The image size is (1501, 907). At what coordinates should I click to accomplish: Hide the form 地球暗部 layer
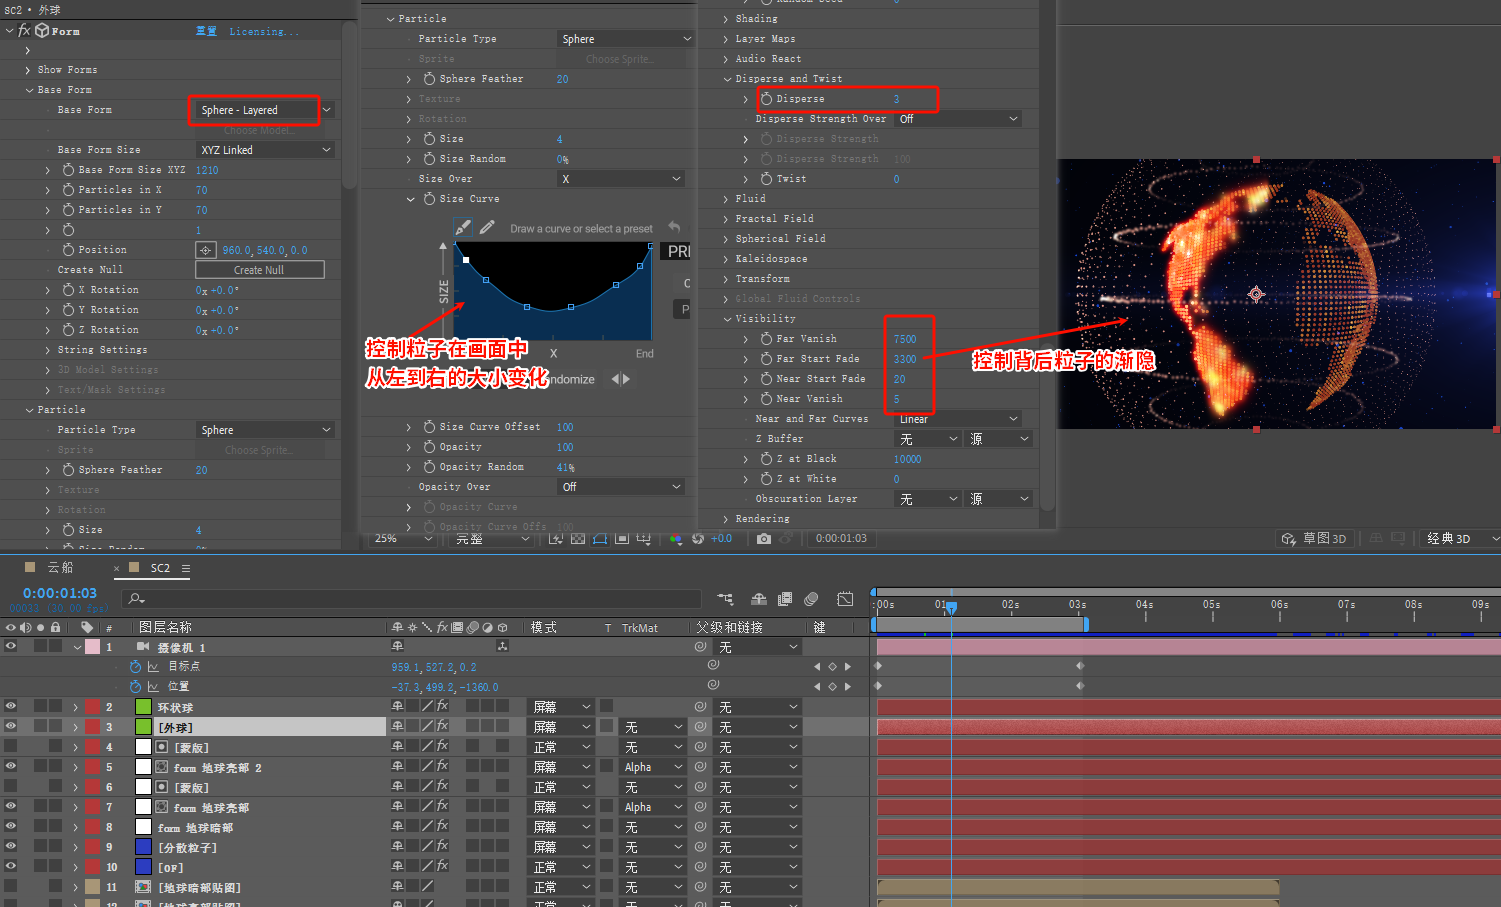(10, 827)
